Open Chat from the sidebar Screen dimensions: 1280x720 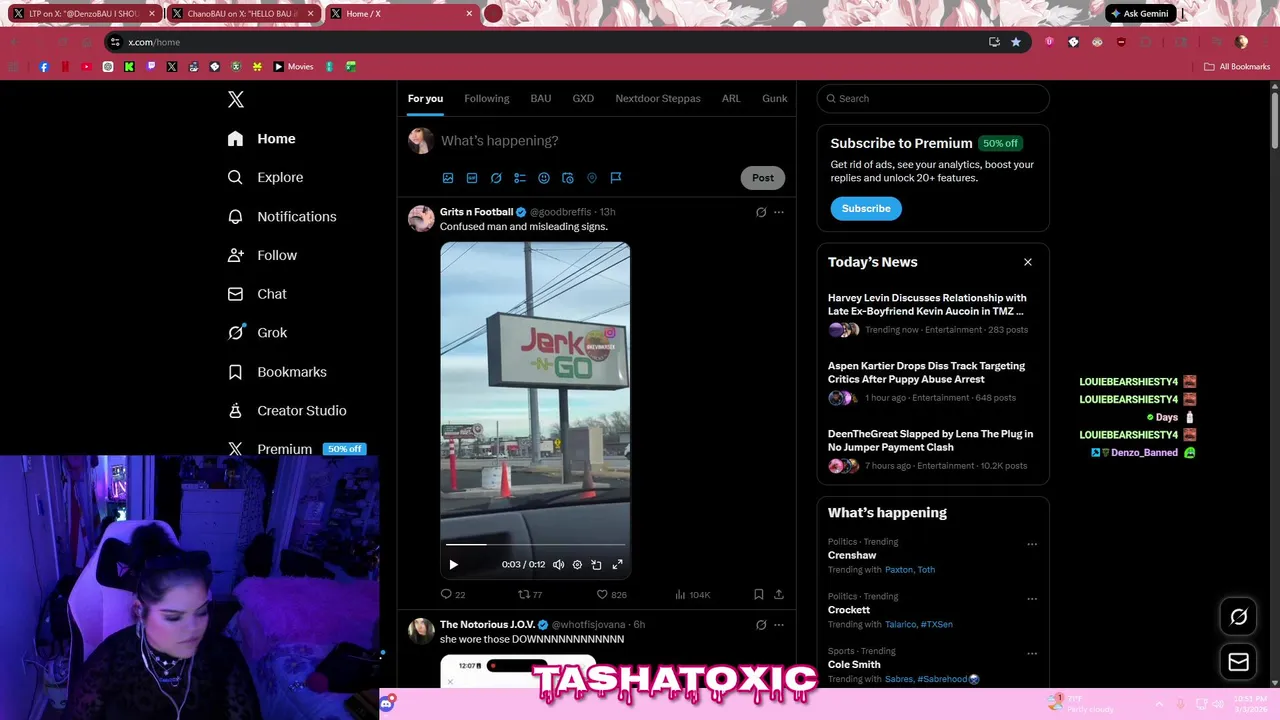tap(258, 294)
